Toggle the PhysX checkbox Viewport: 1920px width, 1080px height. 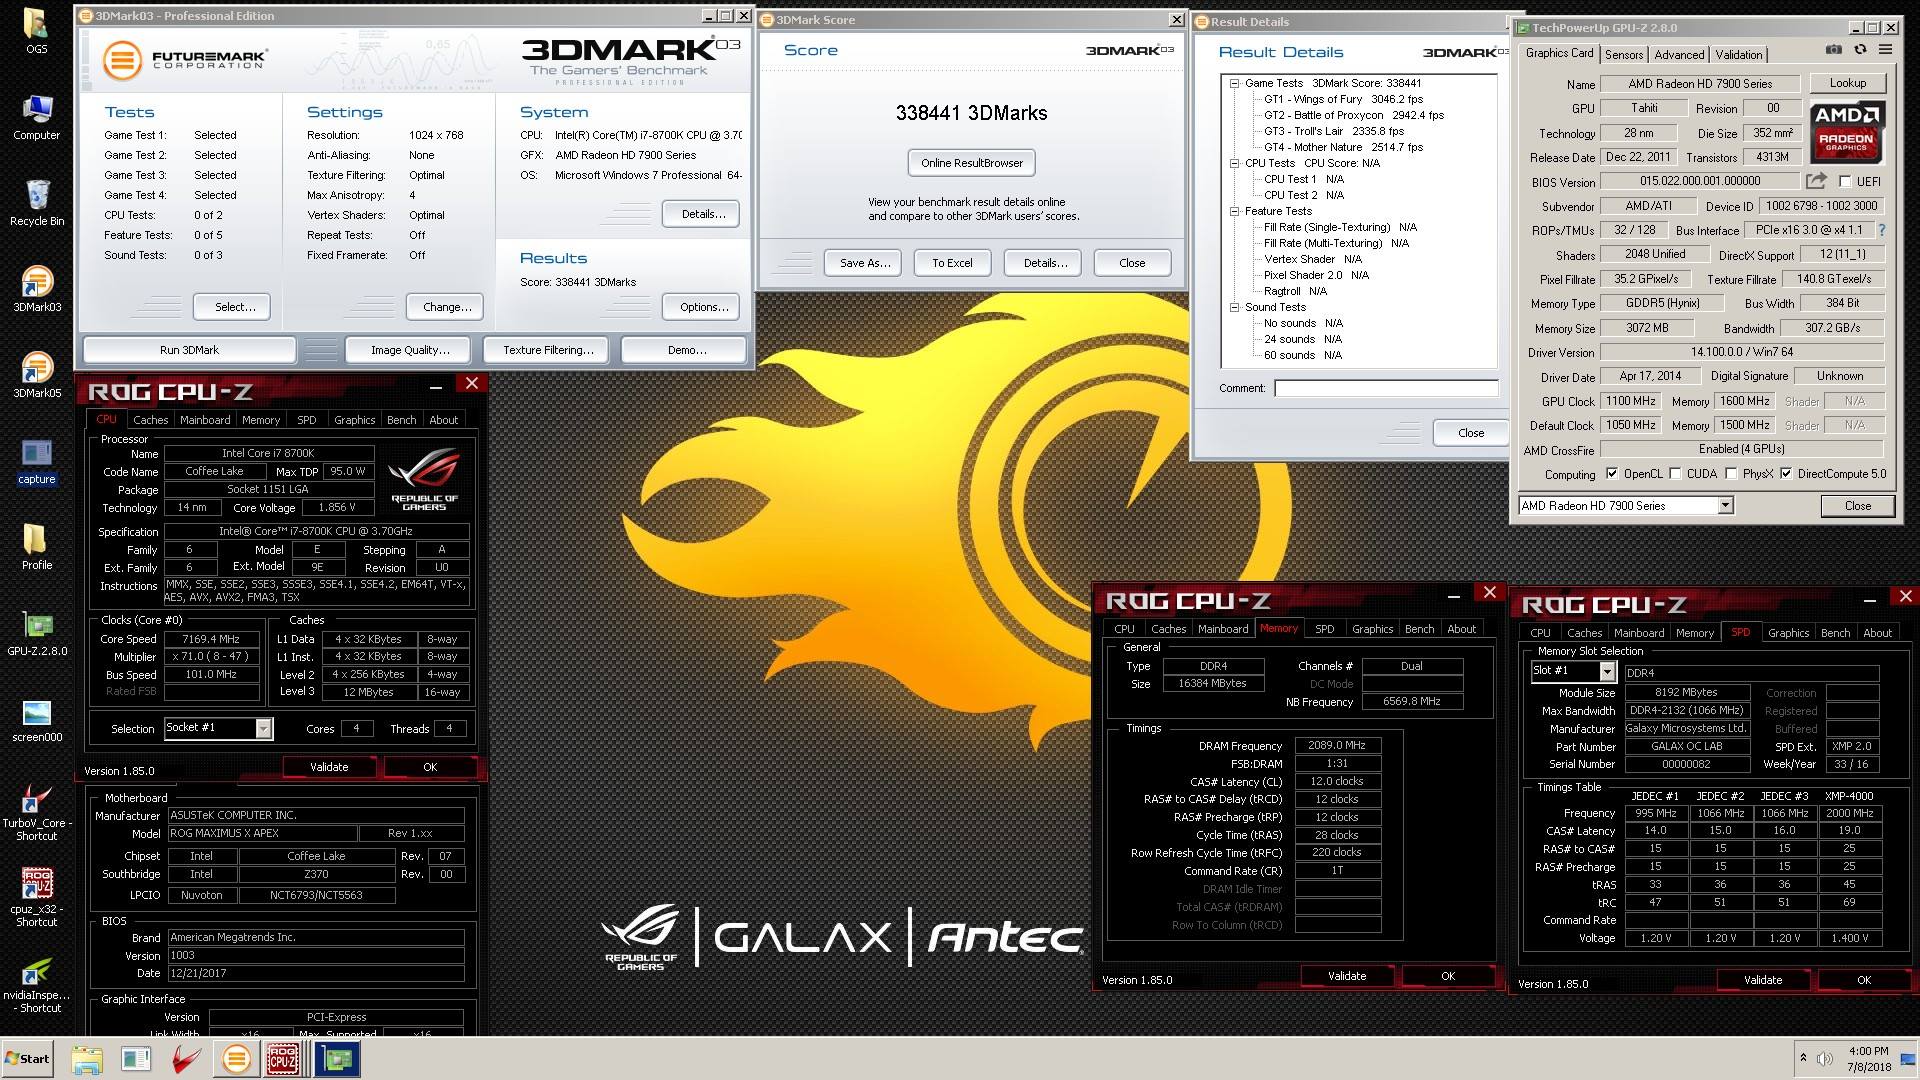[1731, 474]
